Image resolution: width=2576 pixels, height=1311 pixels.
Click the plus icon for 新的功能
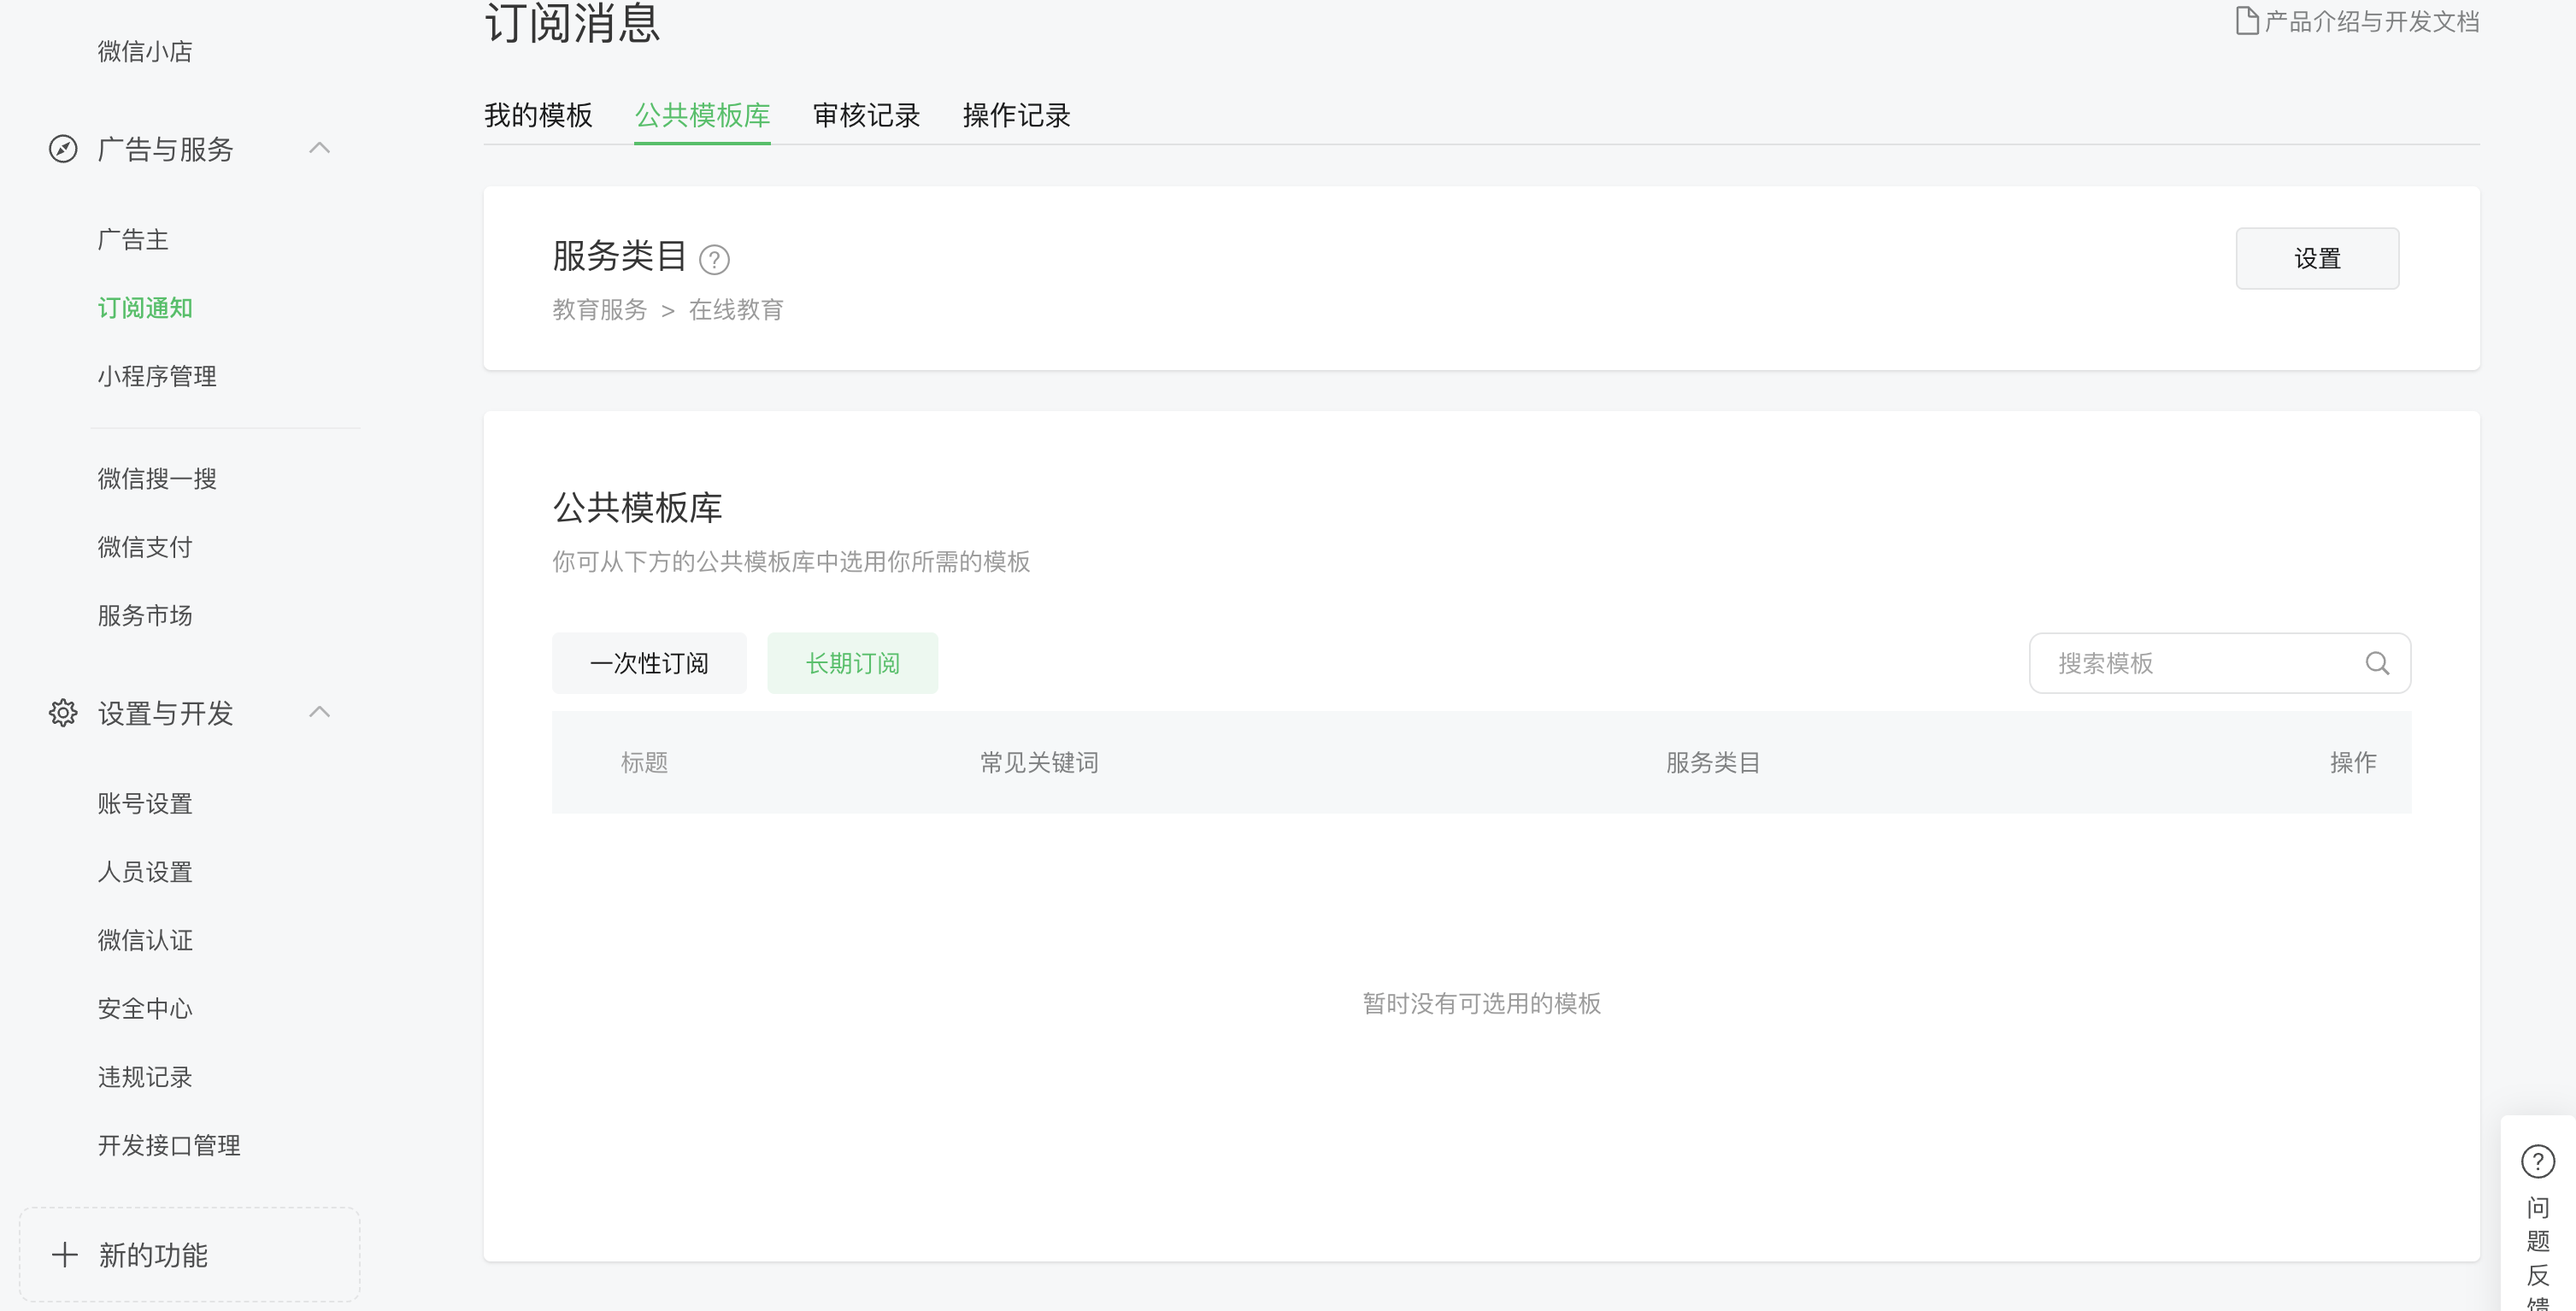point(65,1254)
